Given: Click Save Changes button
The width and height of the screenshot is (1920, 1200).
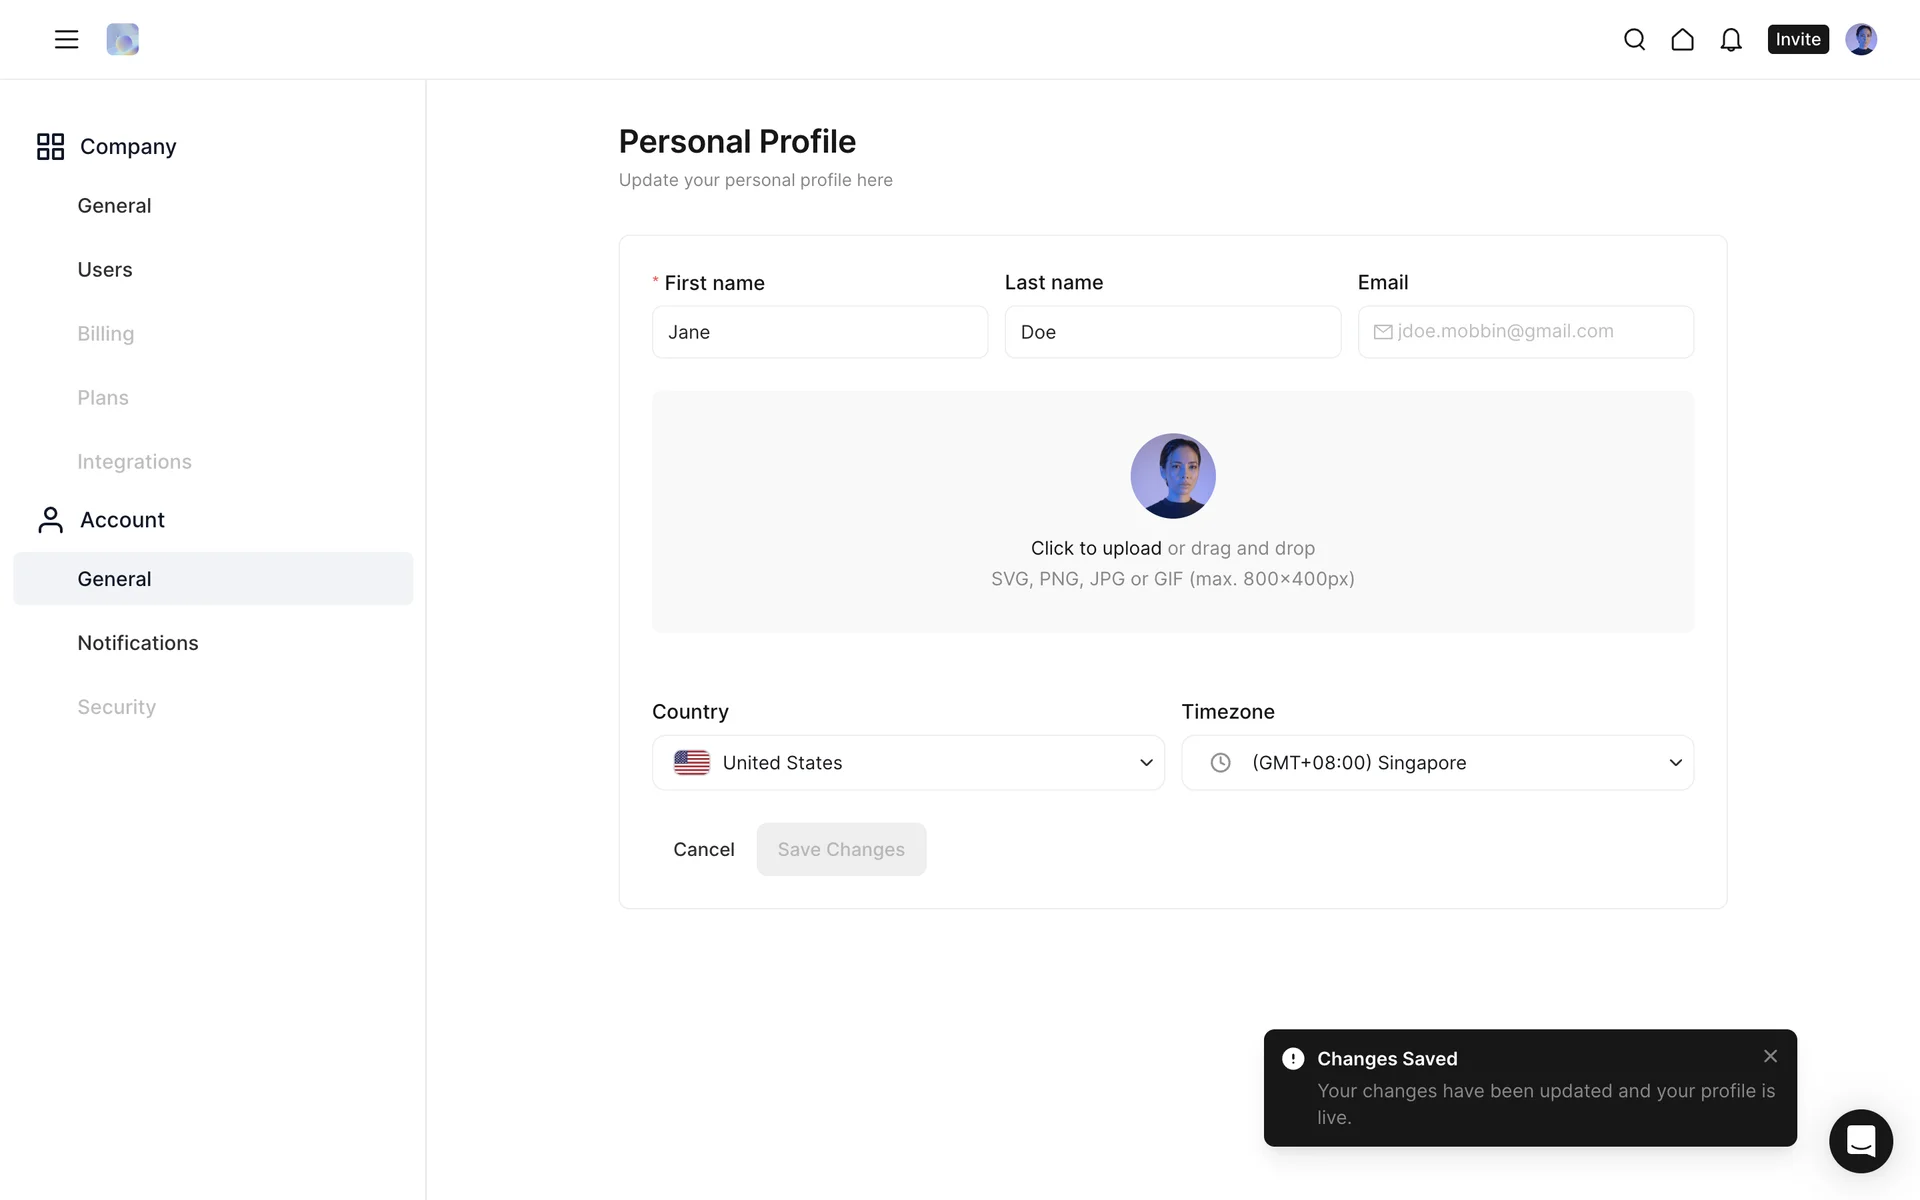Looking at the screenshot, I should pos(841,849).
